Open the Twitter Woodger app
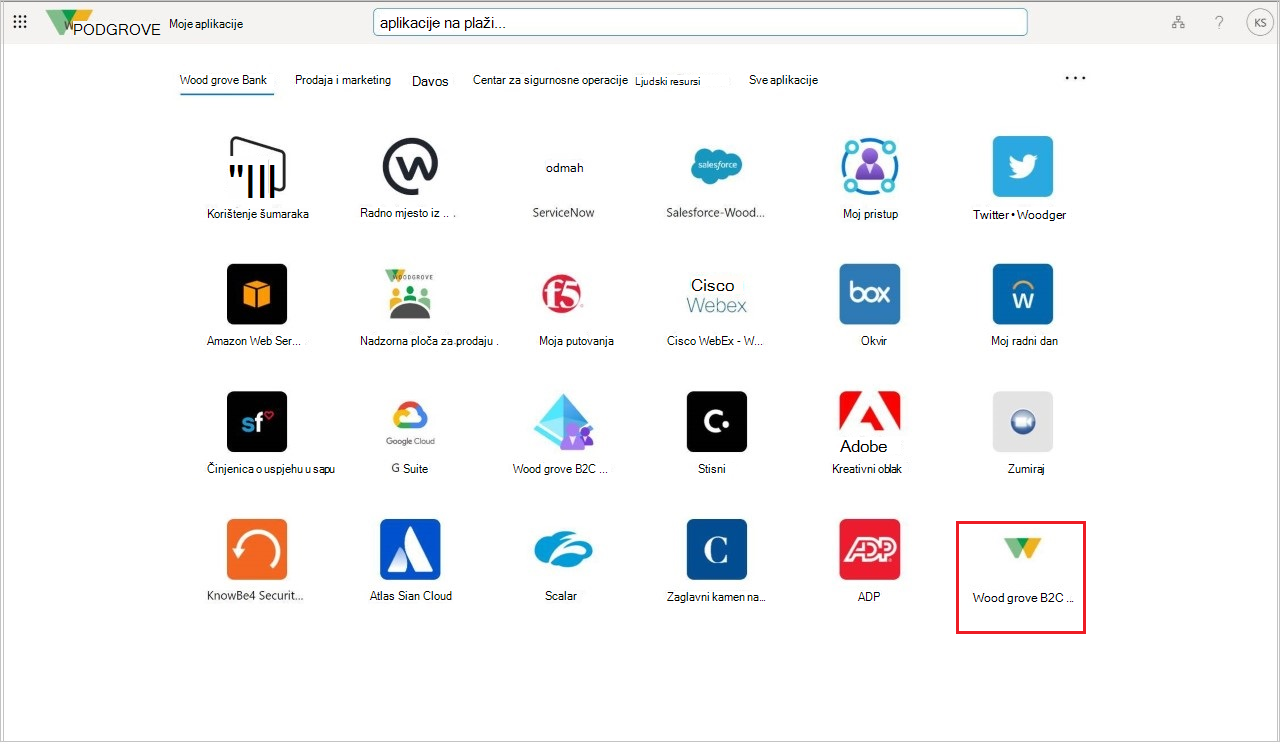The image size is (1280, 746). tap(1023, 166)
